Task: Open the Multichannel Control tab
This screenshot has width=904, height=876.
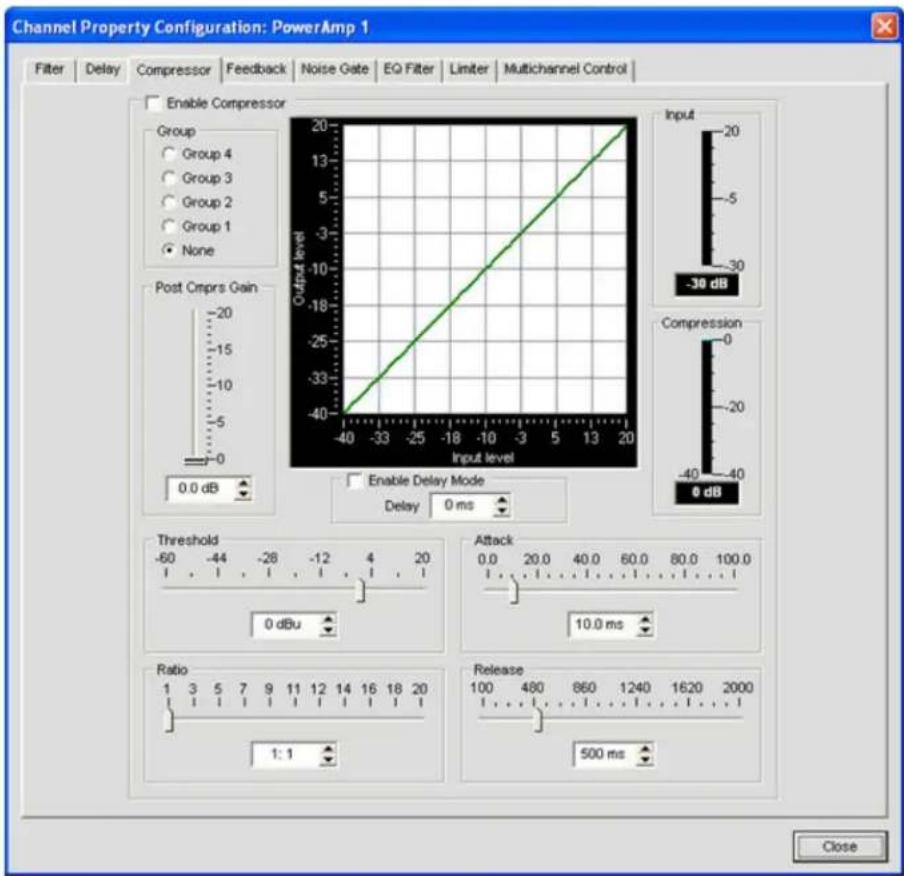Action: (565, 69)
